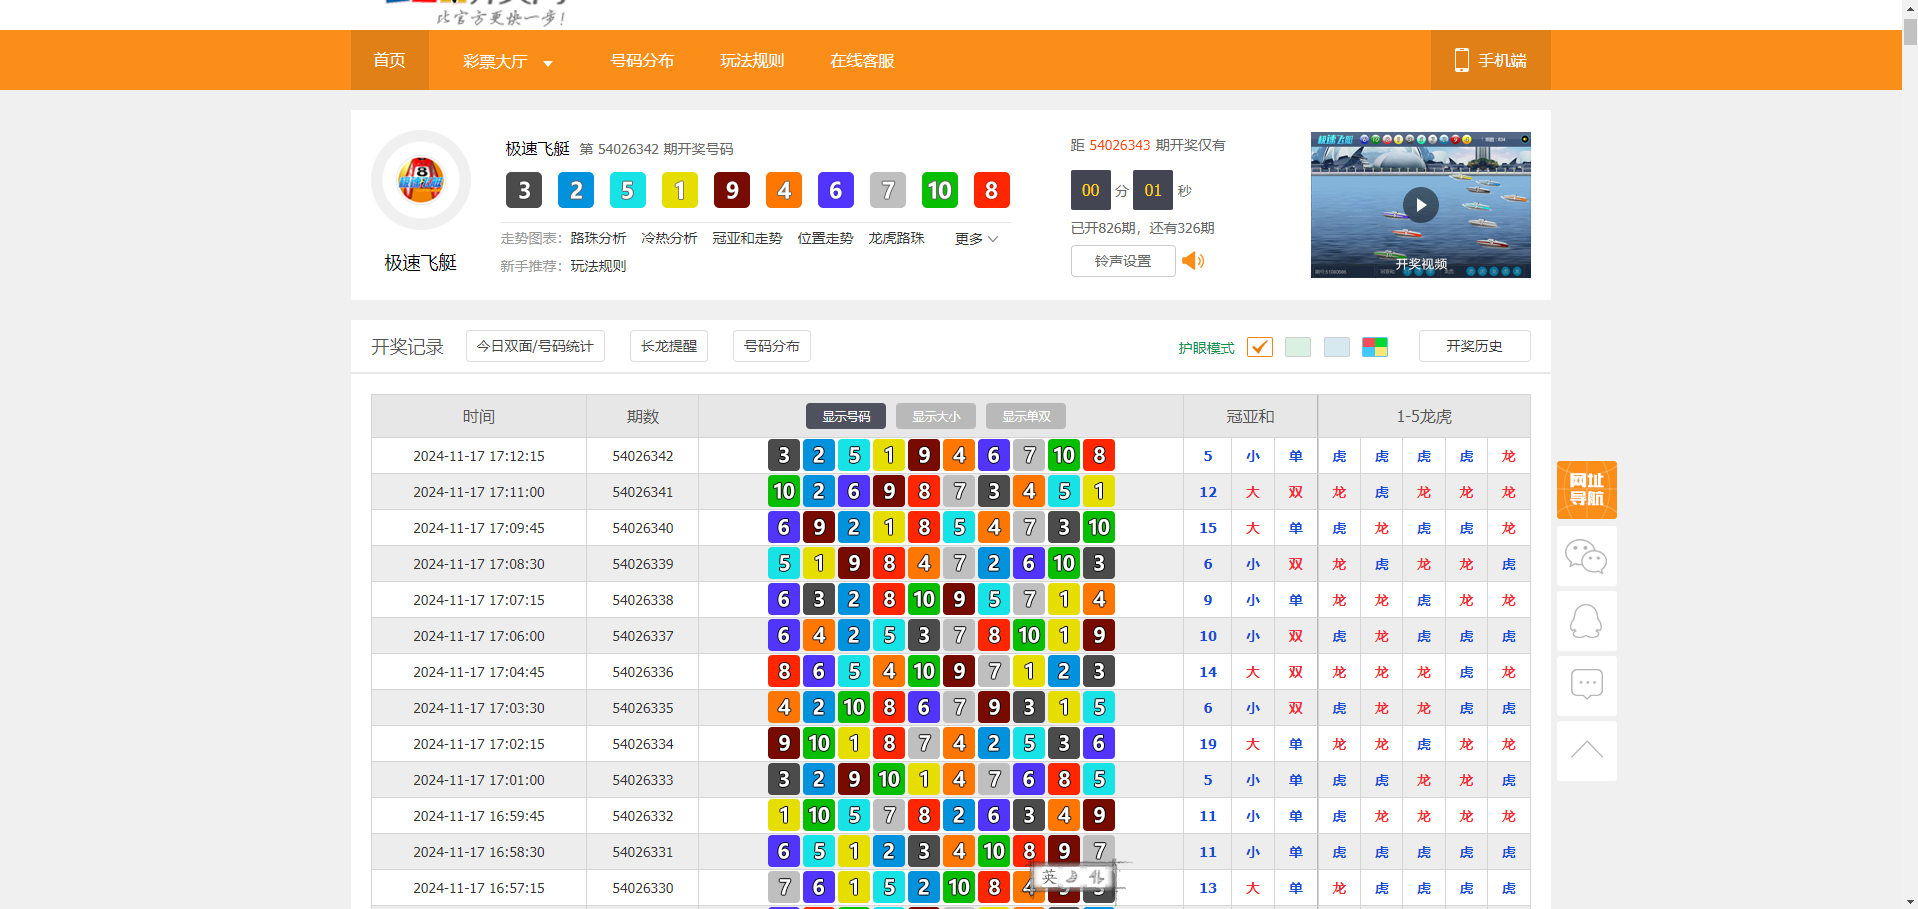1918x909 pixels.
Task: Expand the 彩票大厅 dropdown menu
Action: 507,61
